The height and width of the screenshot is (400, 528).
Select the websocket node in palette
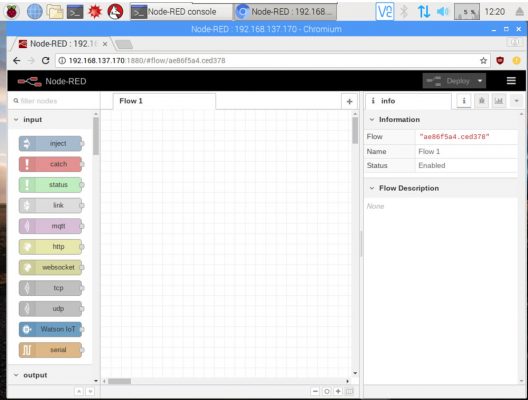pyautogui.click(x=51, y=267)
